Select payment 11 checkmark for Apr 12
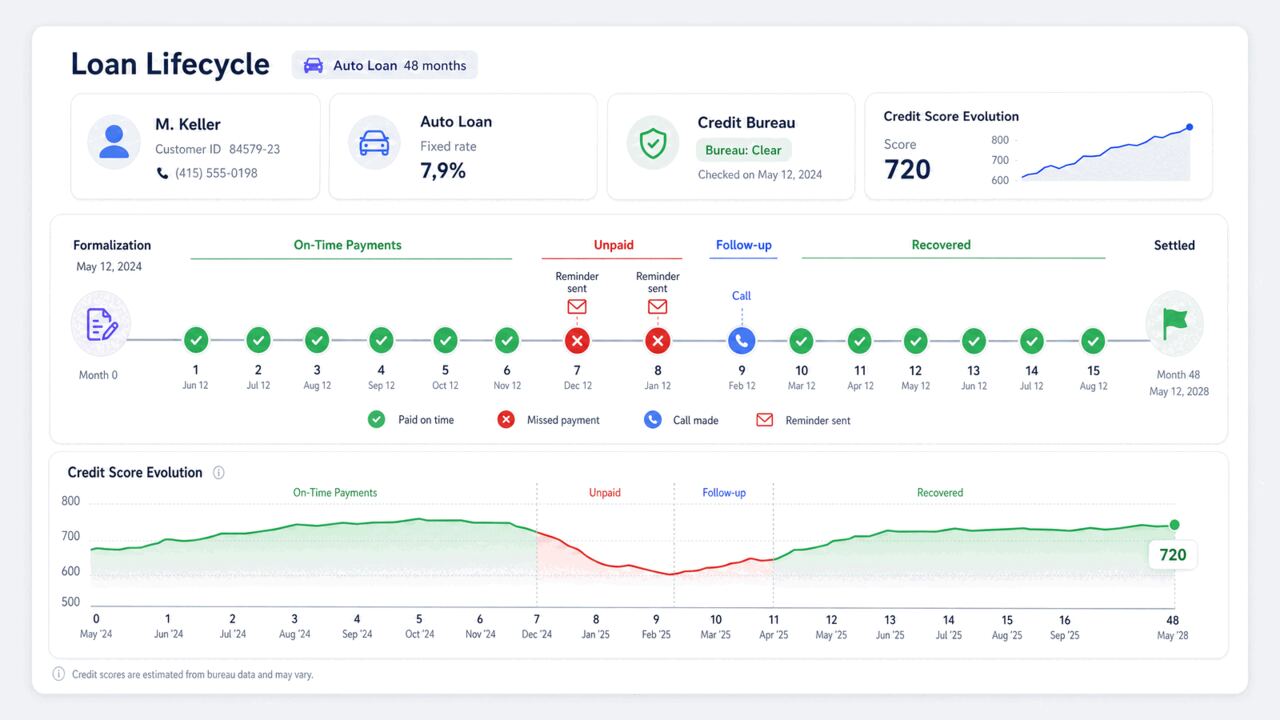Screen dimensions: 1280x720 (x=859, y=341)
